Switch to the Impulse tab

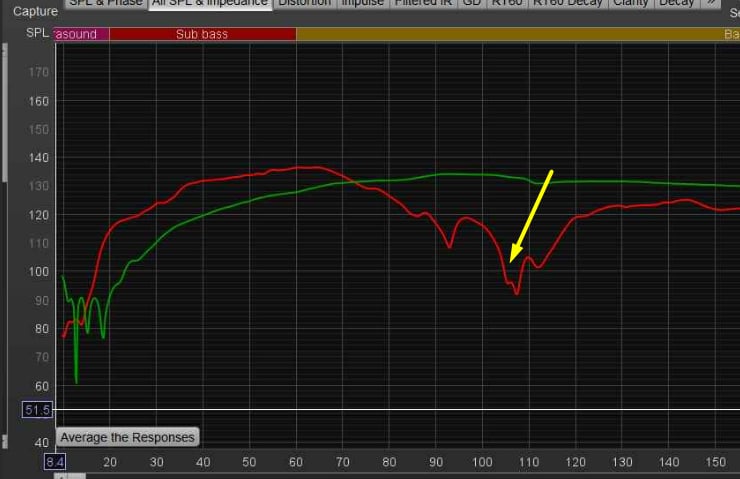(362, 3)
